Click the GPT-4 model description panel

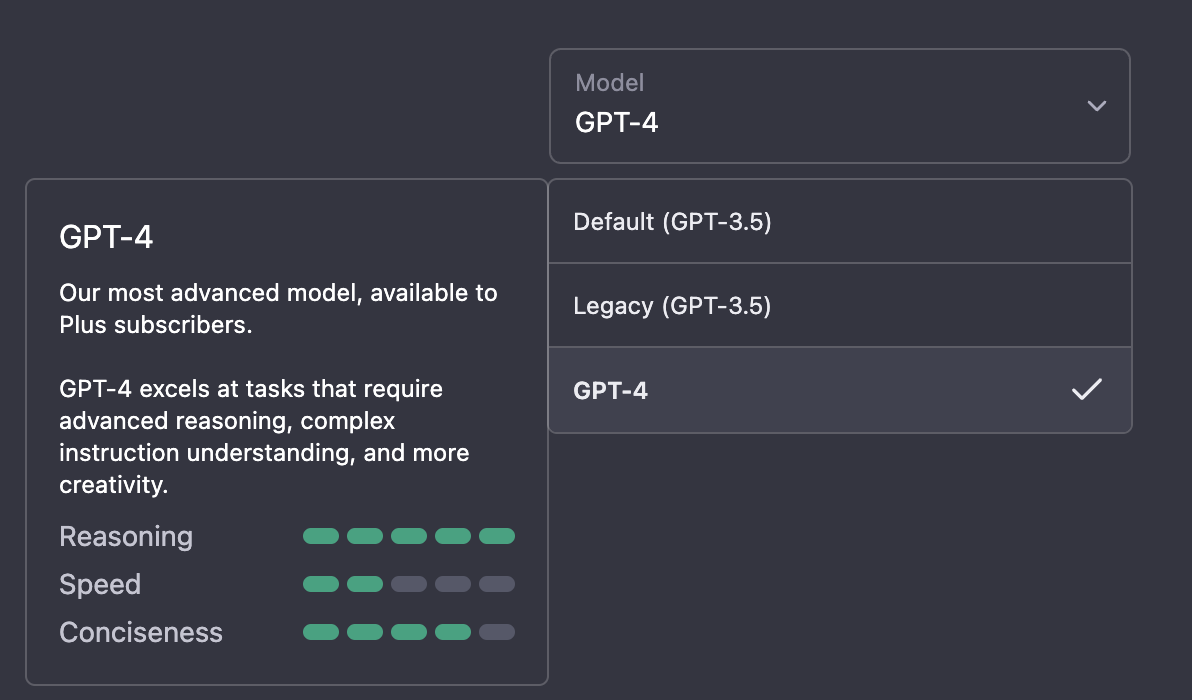287,430
